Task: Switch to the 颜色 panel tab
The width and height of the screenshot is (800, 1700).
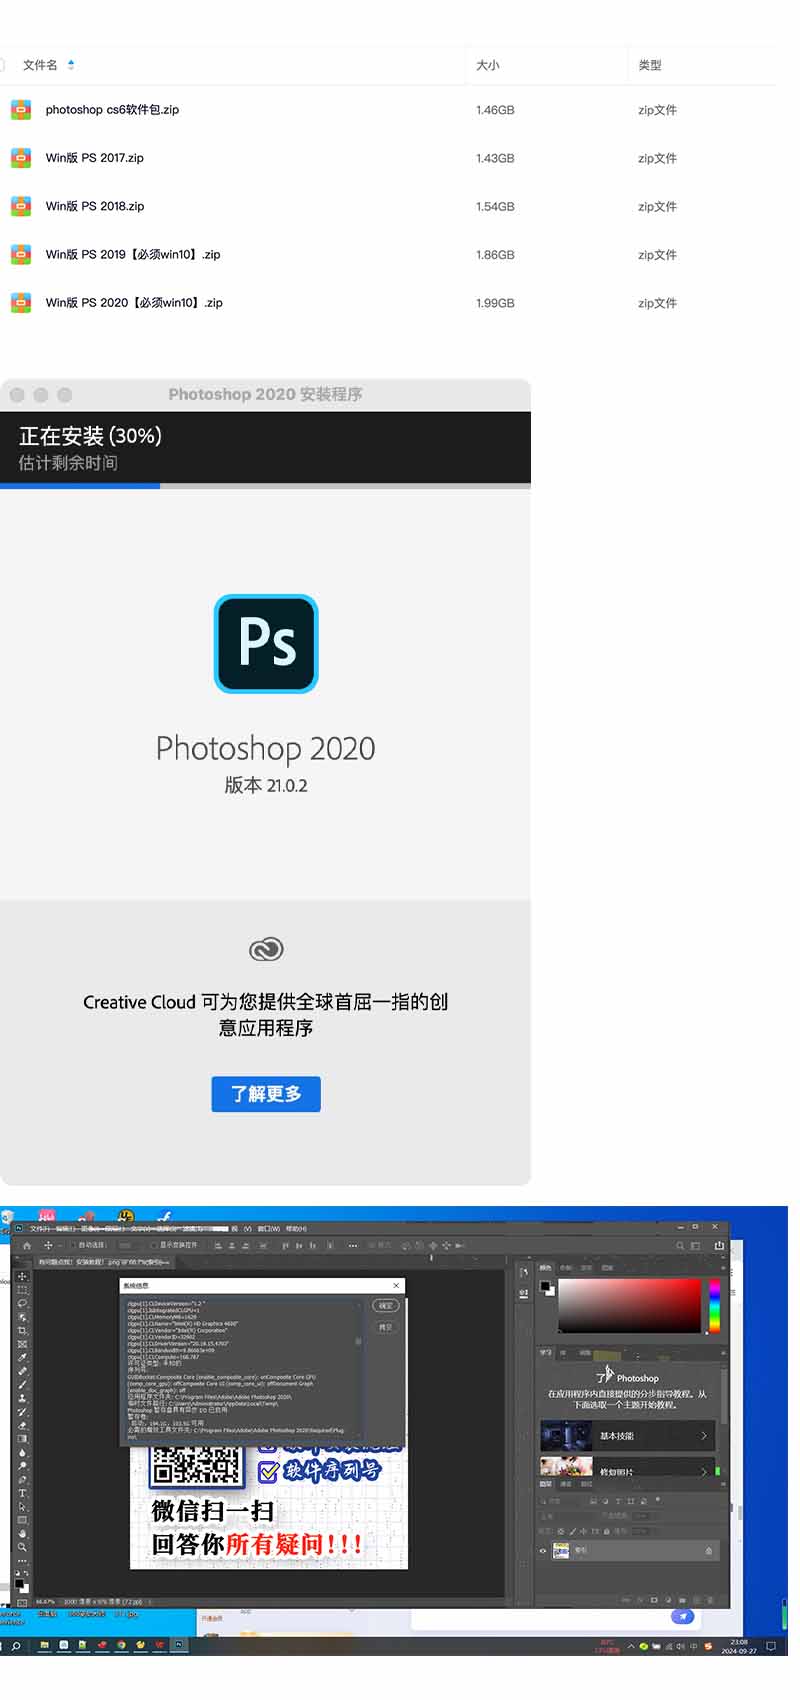Action: pyautogui.click(x=545, y=1268)
